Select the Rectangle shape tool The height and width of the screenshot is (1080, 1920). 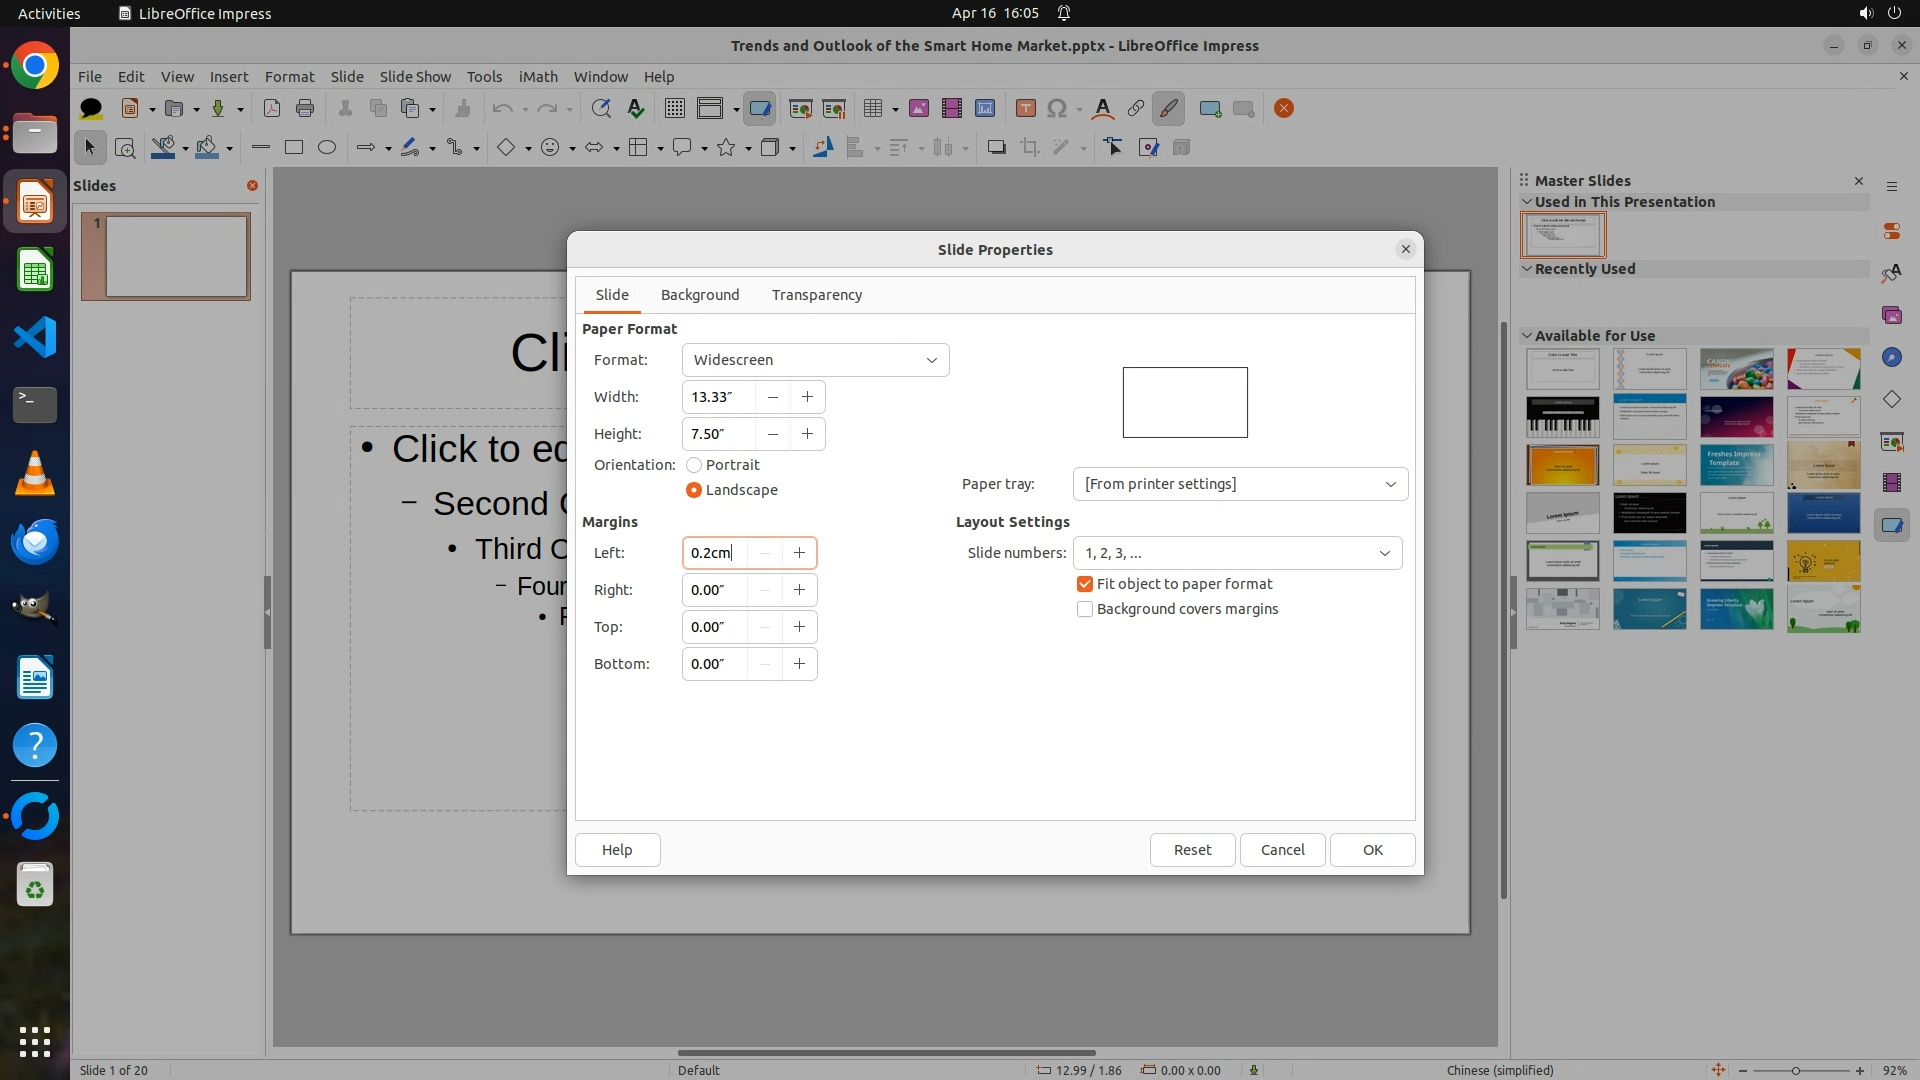click(294, 148)
